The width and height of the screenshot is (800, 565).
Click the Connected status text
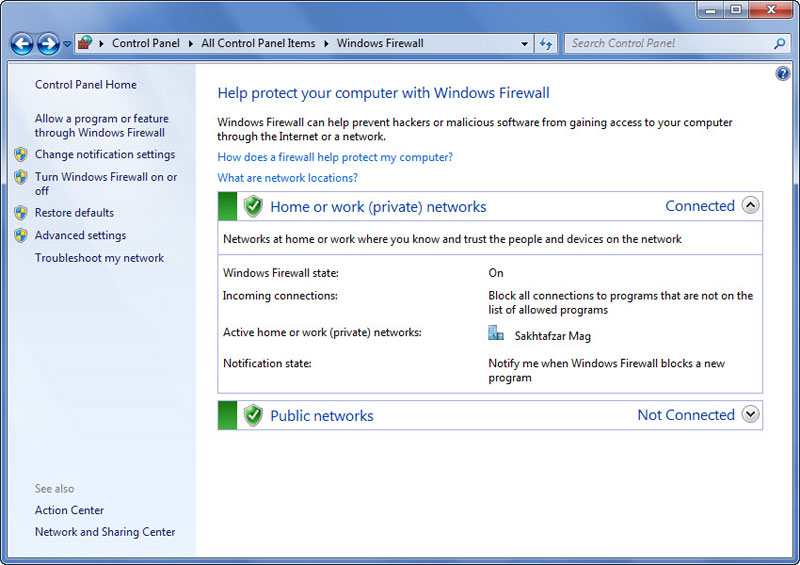pyautogui.click(x=699, y=206)
